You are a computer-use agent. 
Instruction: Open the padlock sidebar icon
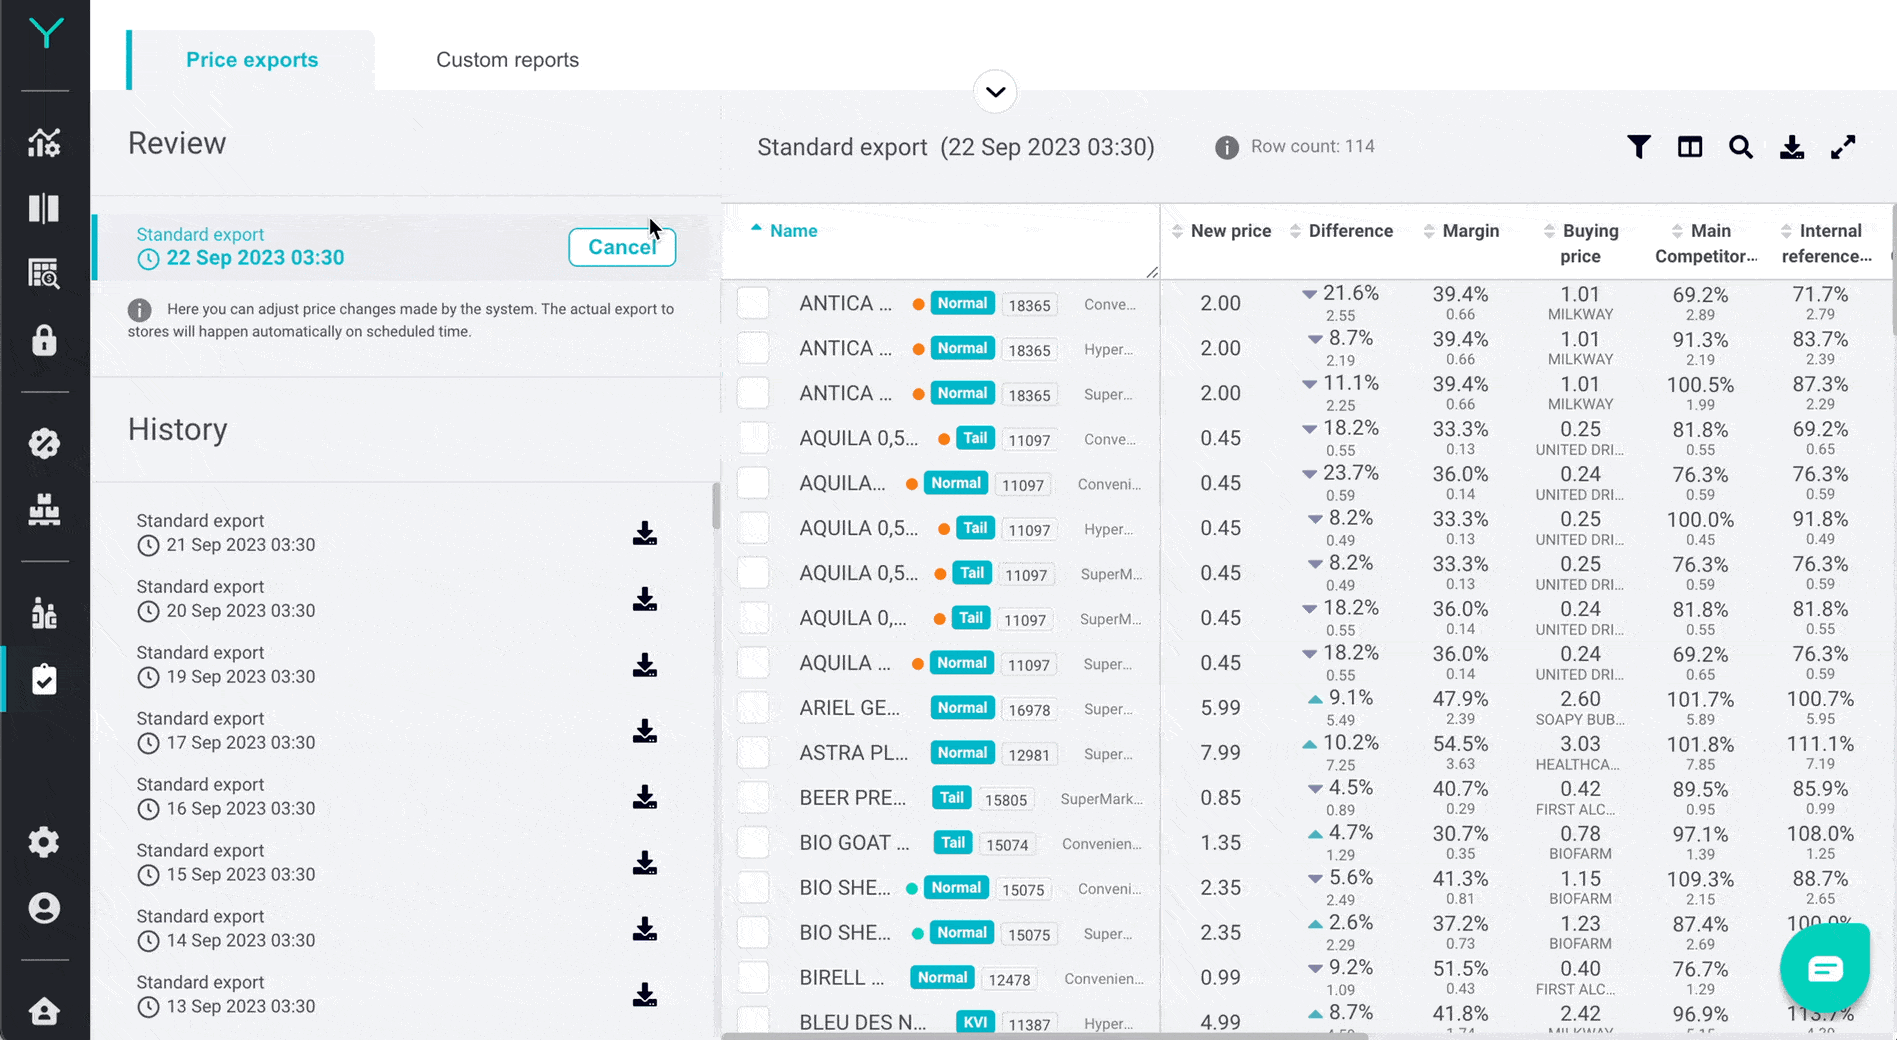[x=44, y=340]
